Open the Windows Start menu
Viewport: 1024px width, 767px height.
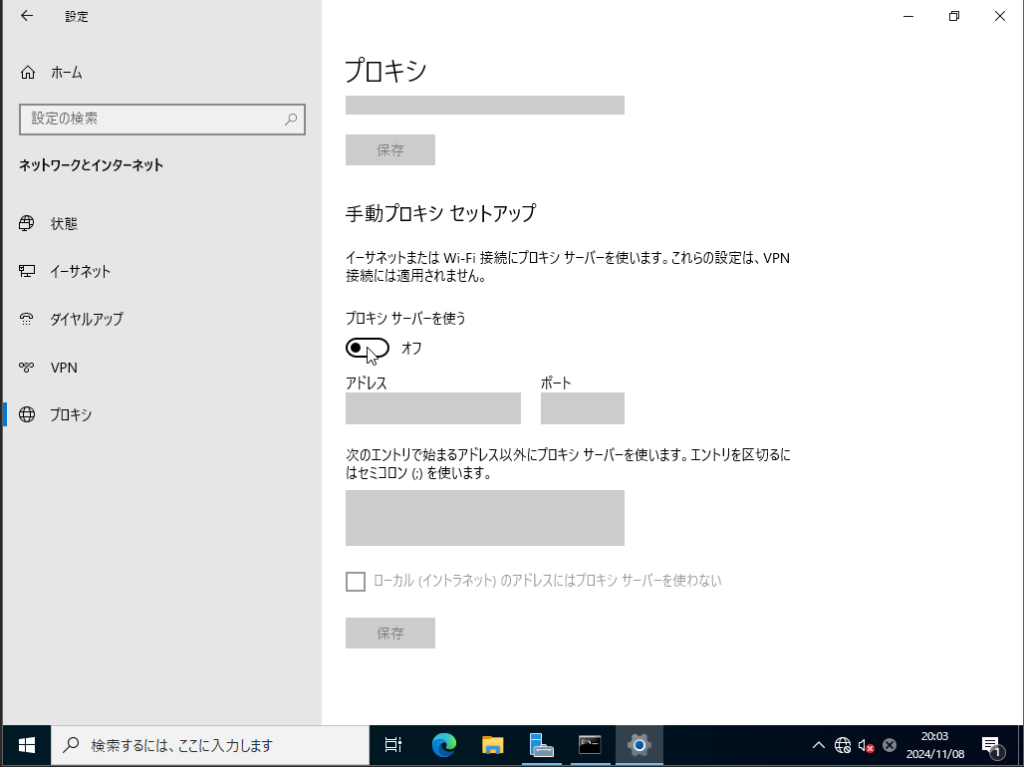[x=26, y=745]
